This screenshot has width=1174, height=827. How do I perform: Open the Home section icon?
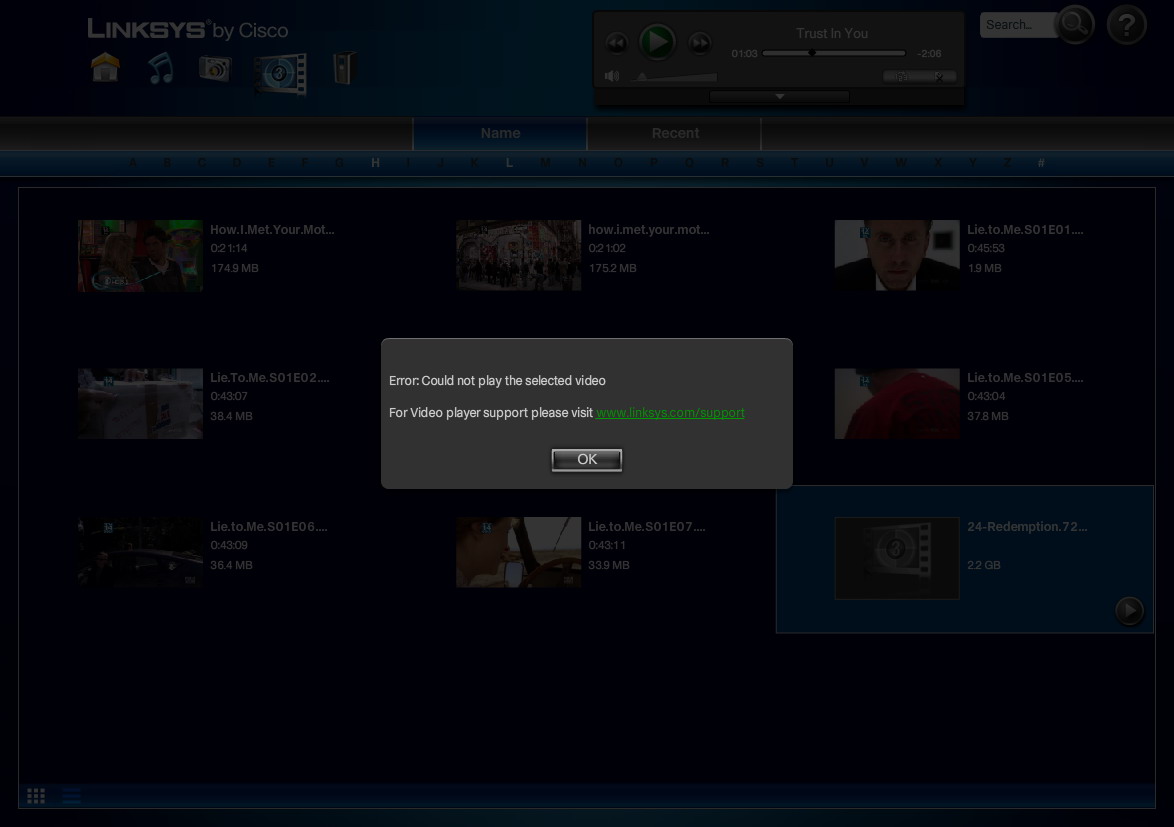click(x=105, y=68)
